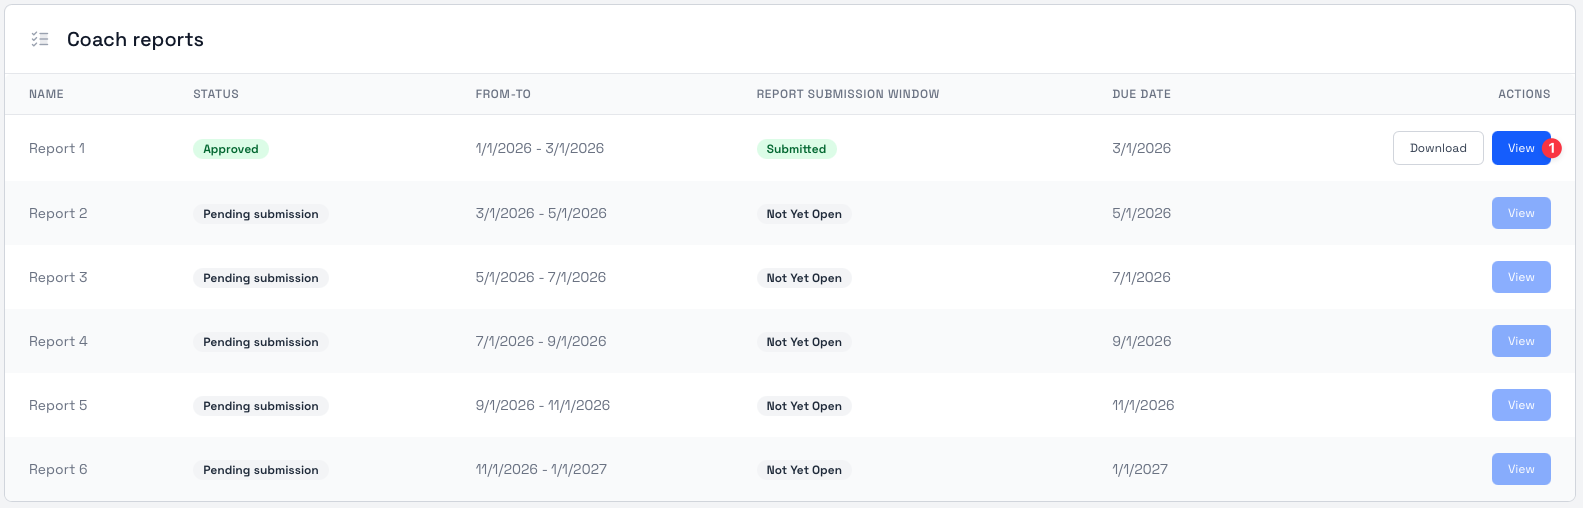Open View for Report 2
The height and width of the screenshot is (508, 1583).
1520,213
